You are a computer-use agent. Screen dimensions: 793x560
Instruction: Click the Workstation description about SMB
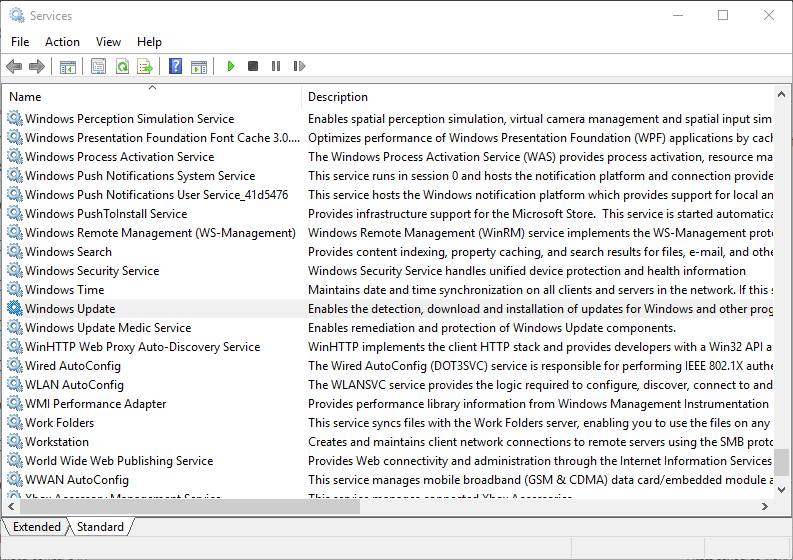(540, 442)
